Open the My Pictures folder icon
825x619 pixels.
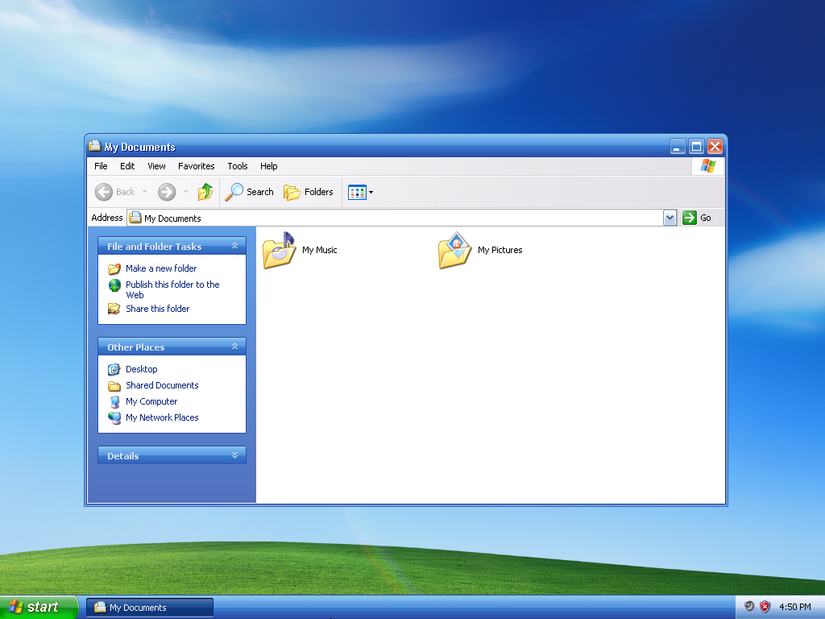click(x=454, y=250)
